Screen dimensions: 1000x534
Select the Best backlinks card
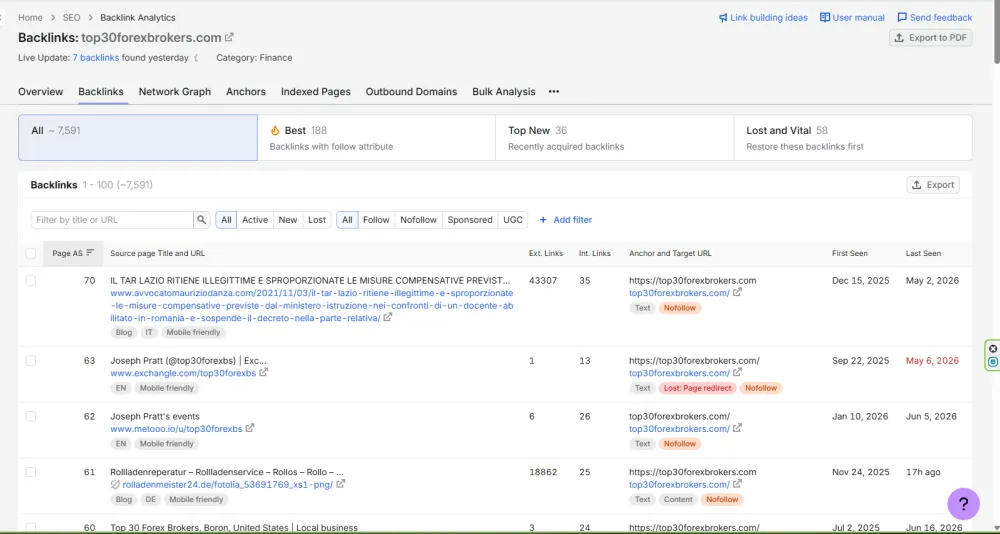pos(376,138)
